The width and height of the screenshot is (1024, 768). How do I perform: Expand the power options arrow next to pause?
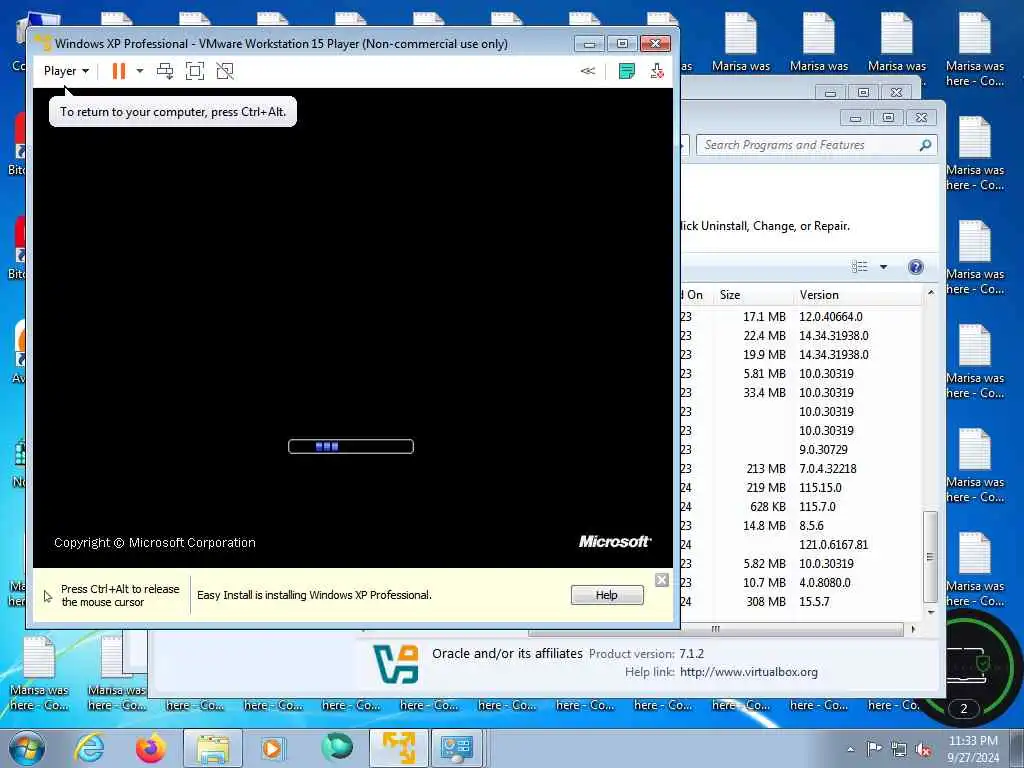140,71
